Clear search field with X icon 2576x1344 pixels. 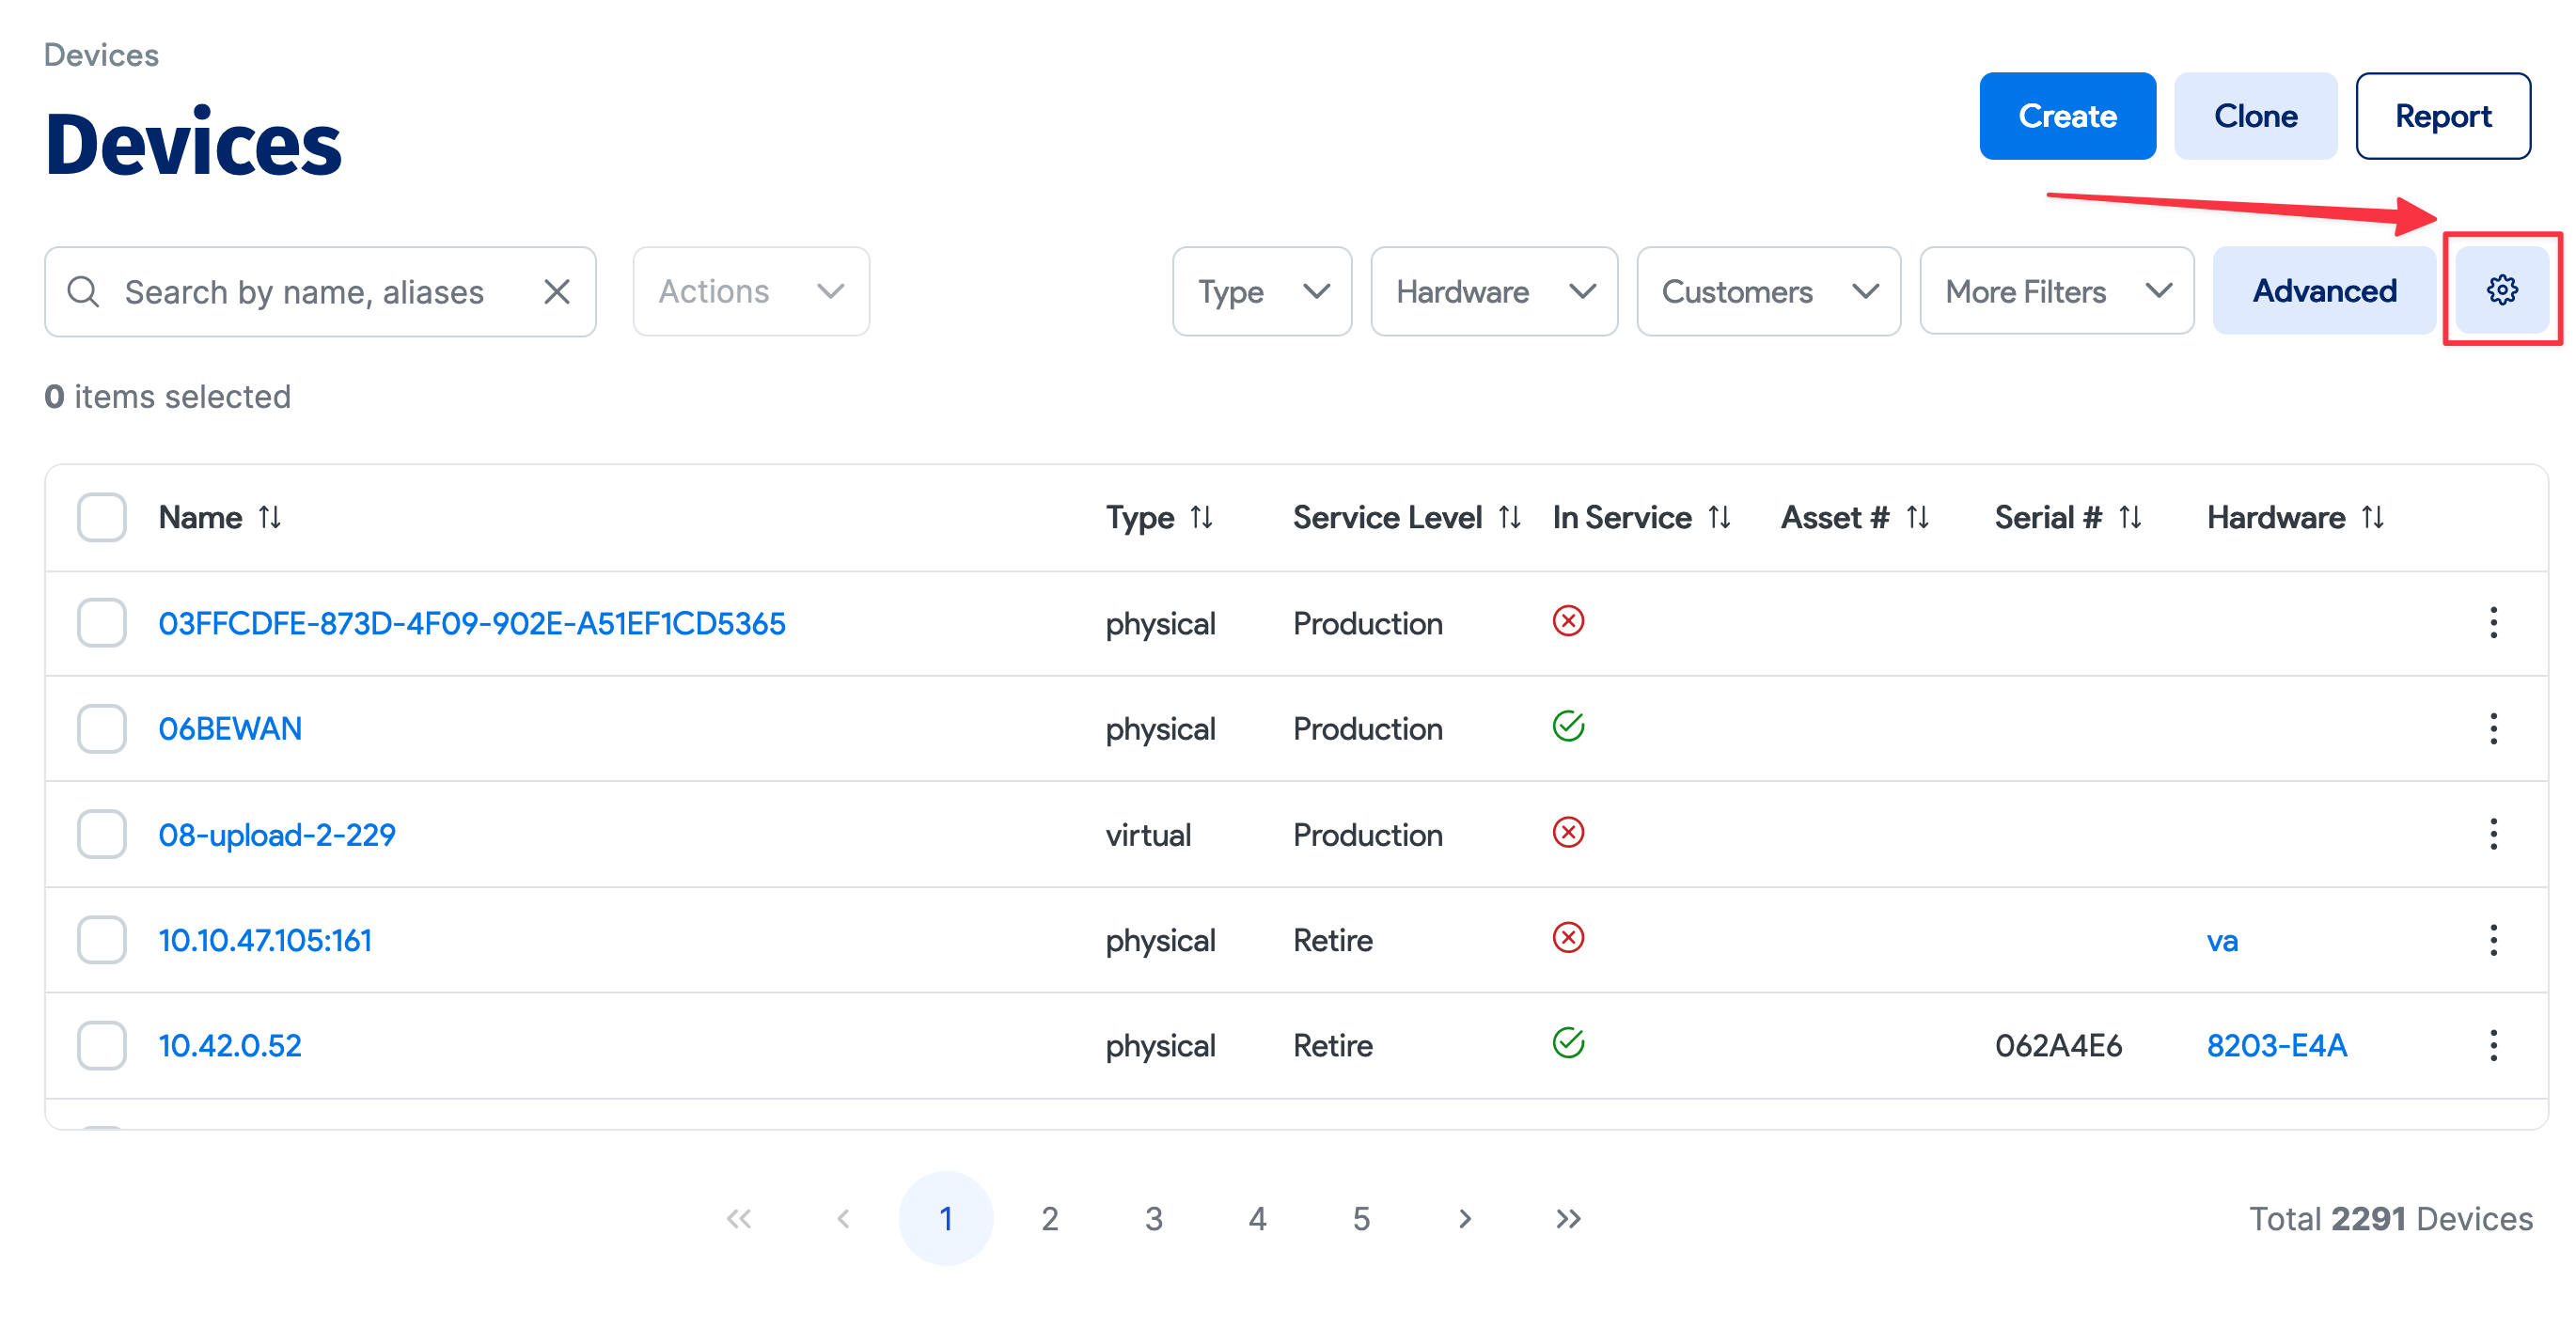556,292
